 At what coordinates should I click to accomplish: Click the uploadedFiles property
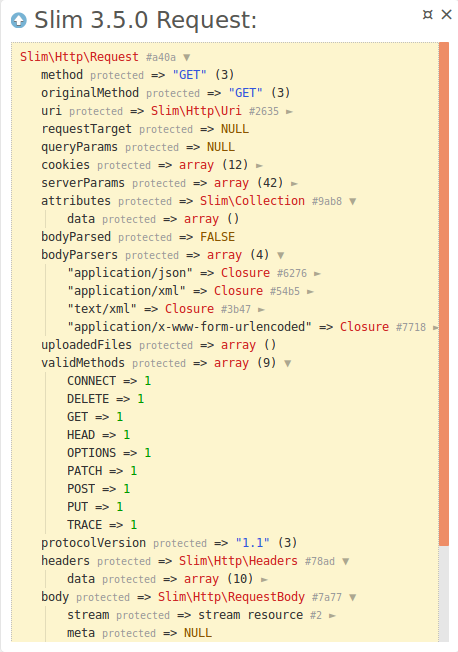pyautogui.click(x=86, y=345)
